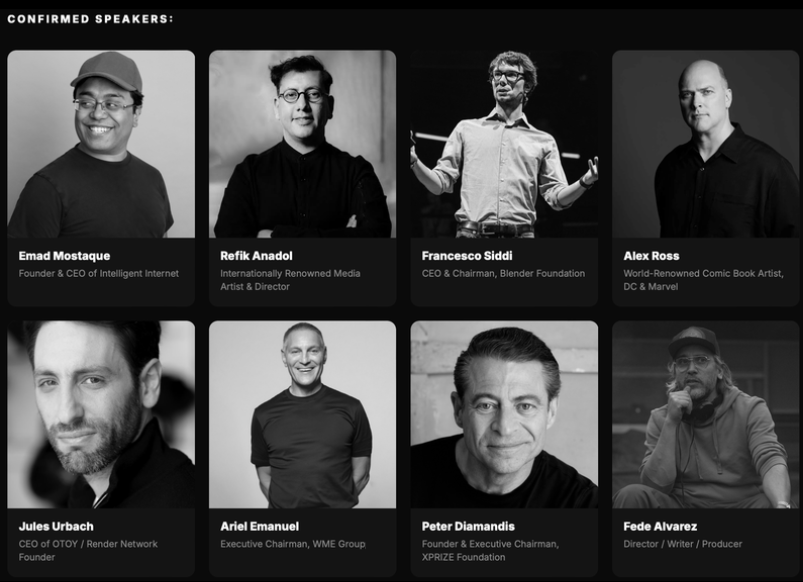The image size is (803, 582).
Task: Select Jules Urbach's headshot image
Action: (x=101, y=414)
